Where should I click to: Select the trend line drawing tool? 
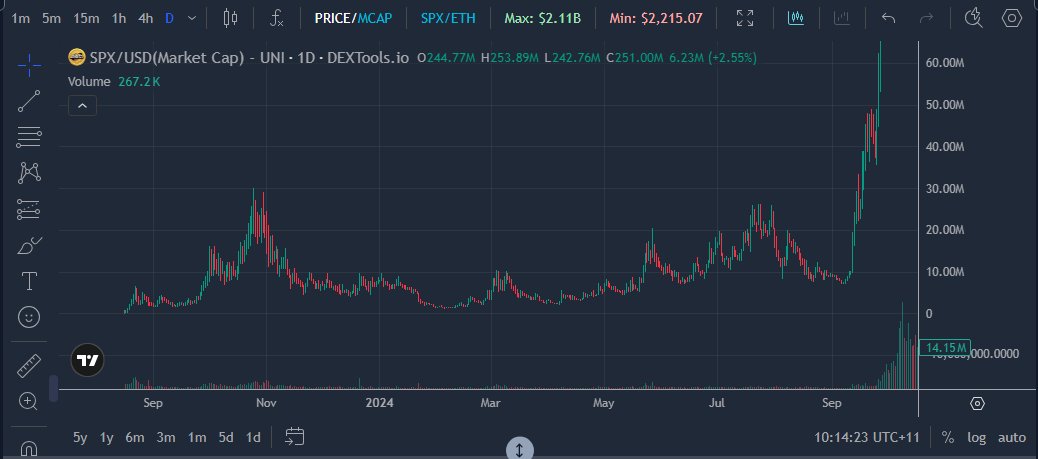click(x=29, y=101)
